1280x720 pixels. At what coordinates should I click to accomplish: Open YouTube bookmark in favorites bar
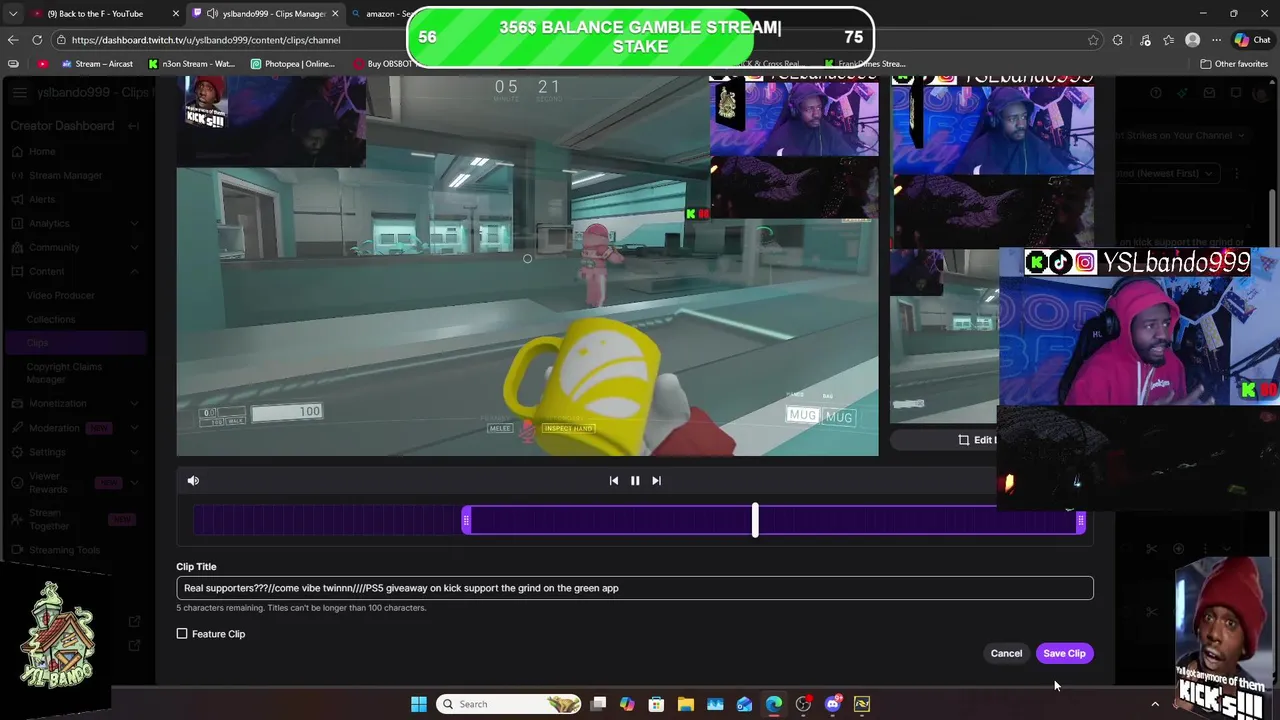click(x=42, y=64)
